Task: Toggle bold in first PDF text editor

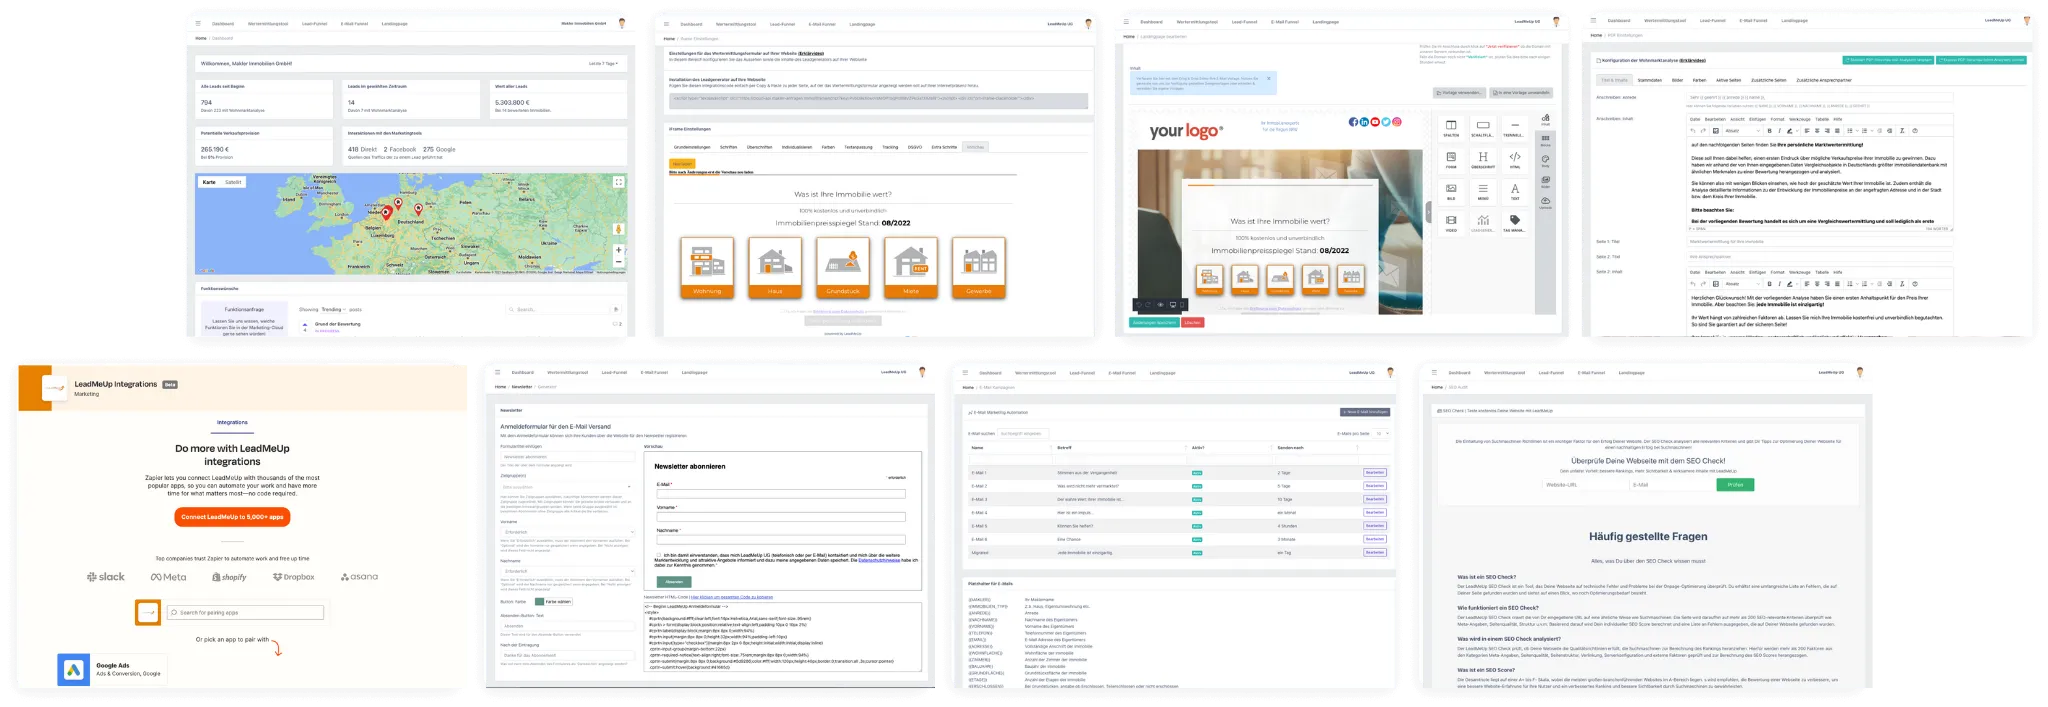Action: tap(1769, 130)
